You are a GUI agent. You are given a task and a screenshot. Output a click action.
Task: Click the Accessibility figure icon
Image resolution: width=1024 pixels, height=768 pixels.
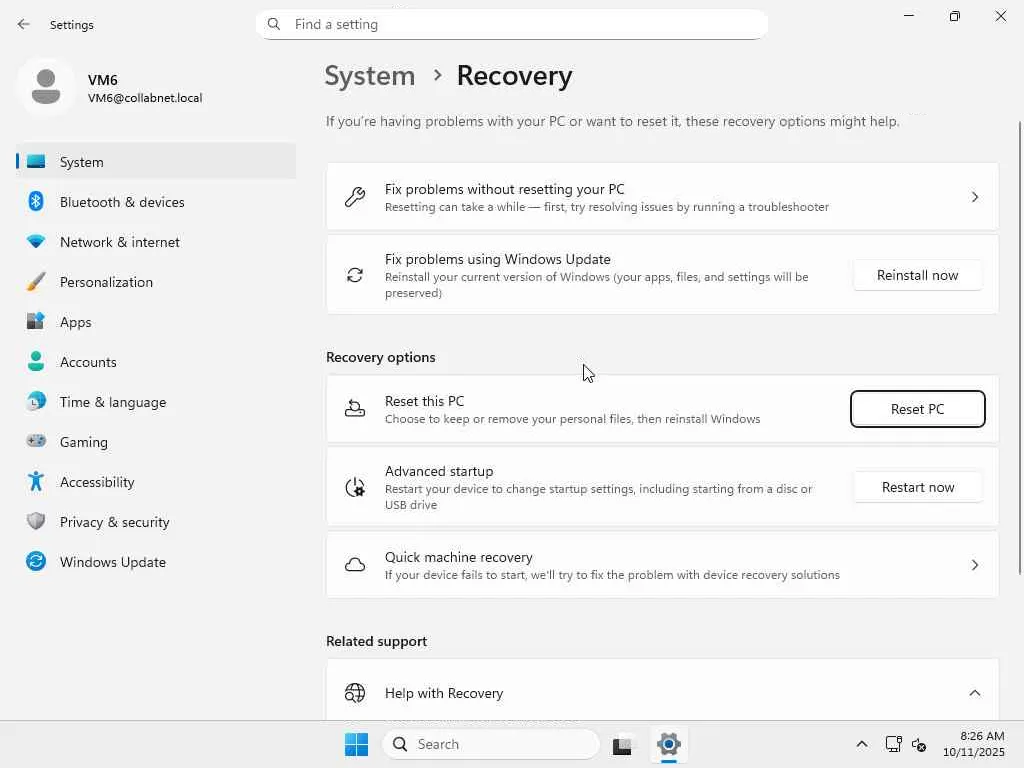point(36,481)
